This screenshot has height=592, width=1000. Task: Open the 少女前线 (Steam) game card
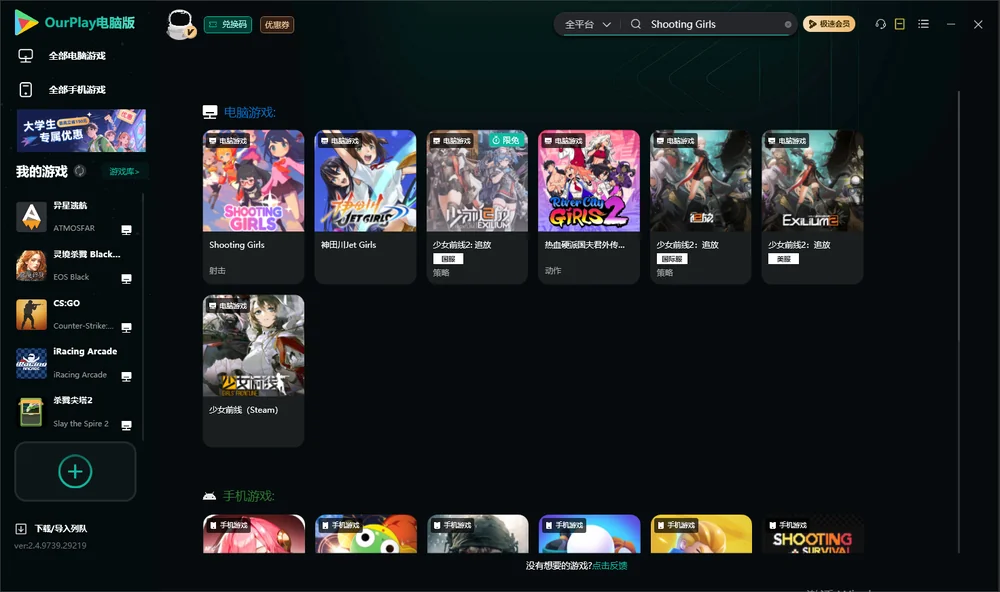[x=253, y=371]
